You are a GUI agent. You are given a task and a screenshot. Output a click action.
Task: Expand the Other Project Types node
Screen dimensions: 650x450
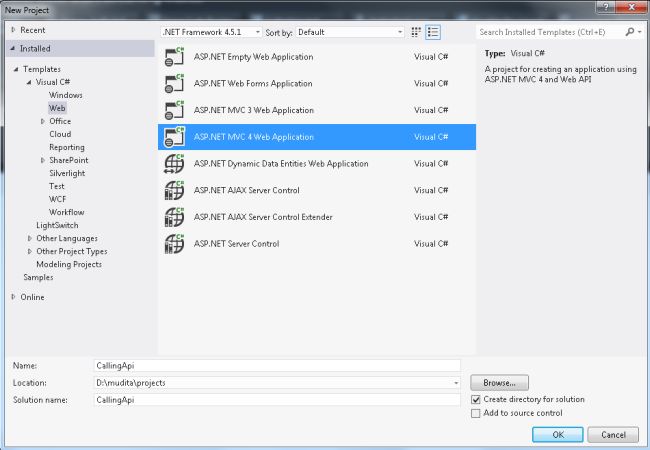(29, 251)
